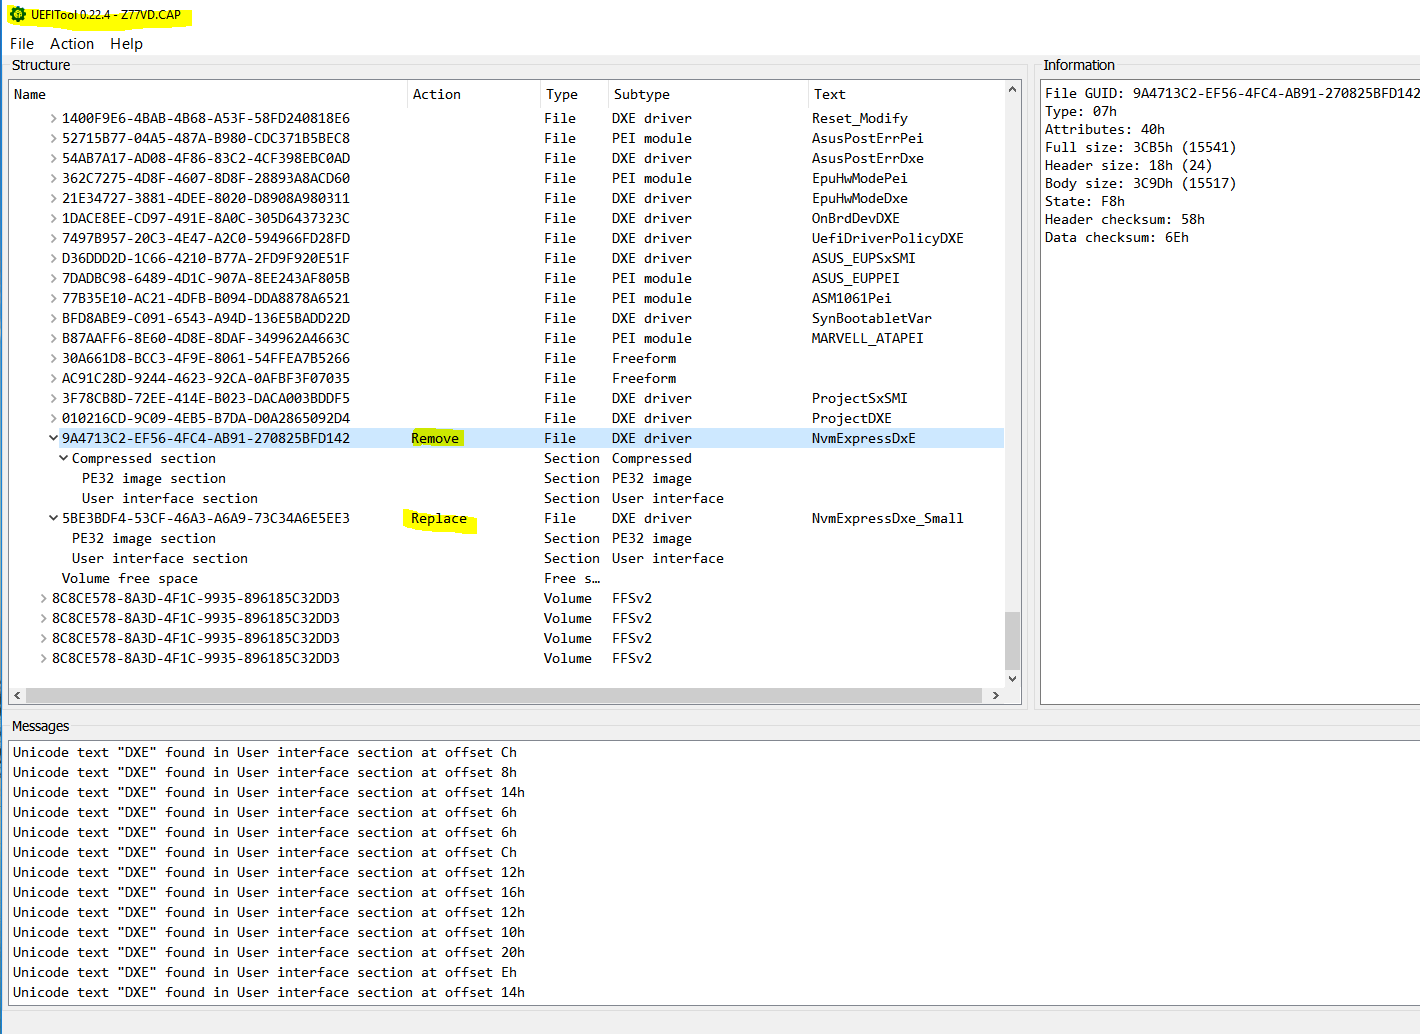Click the Remove action cell
Screen dimensions: 1420x1034
[435, 438]
